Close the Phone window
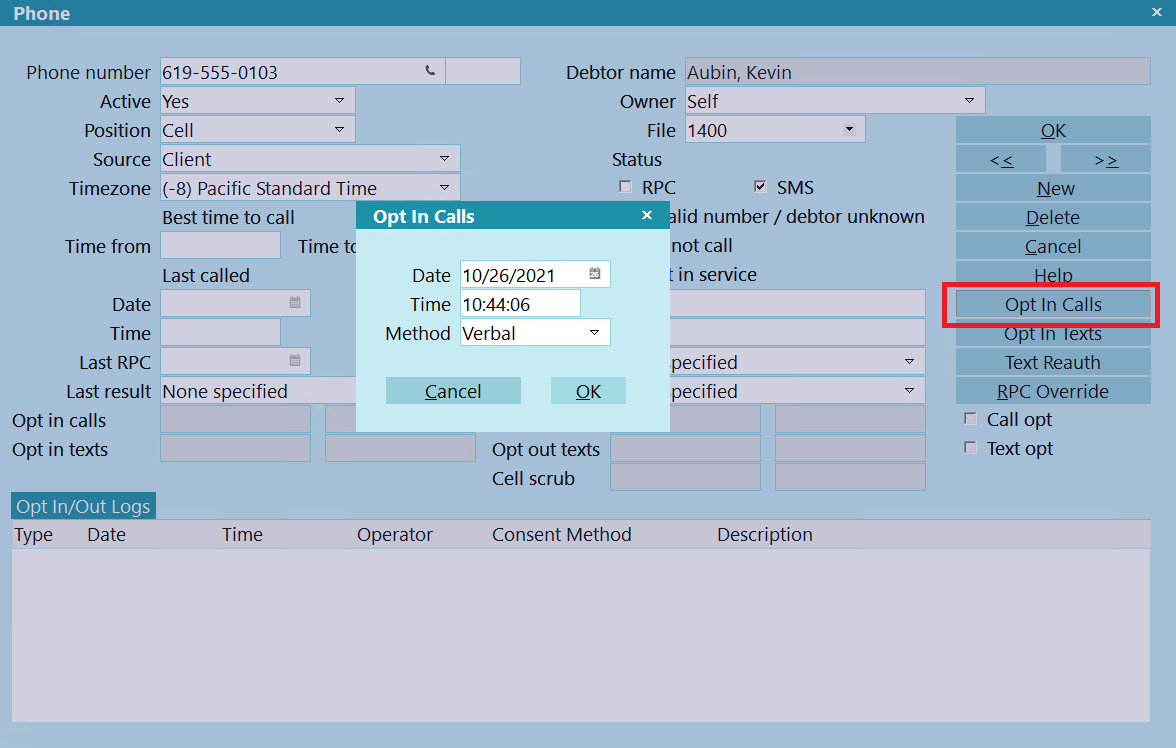 coord(1156,12)
